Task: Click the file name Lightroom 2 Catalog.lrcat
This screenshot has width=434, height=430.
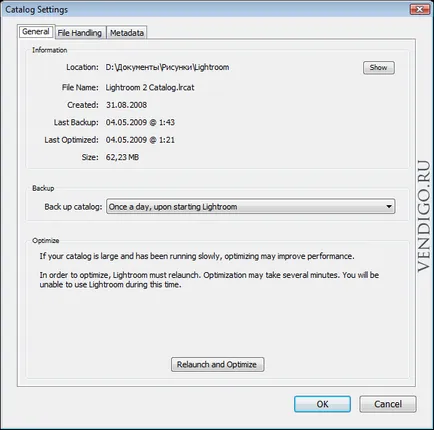Action: pyautogui.click(x=150, y=88)
